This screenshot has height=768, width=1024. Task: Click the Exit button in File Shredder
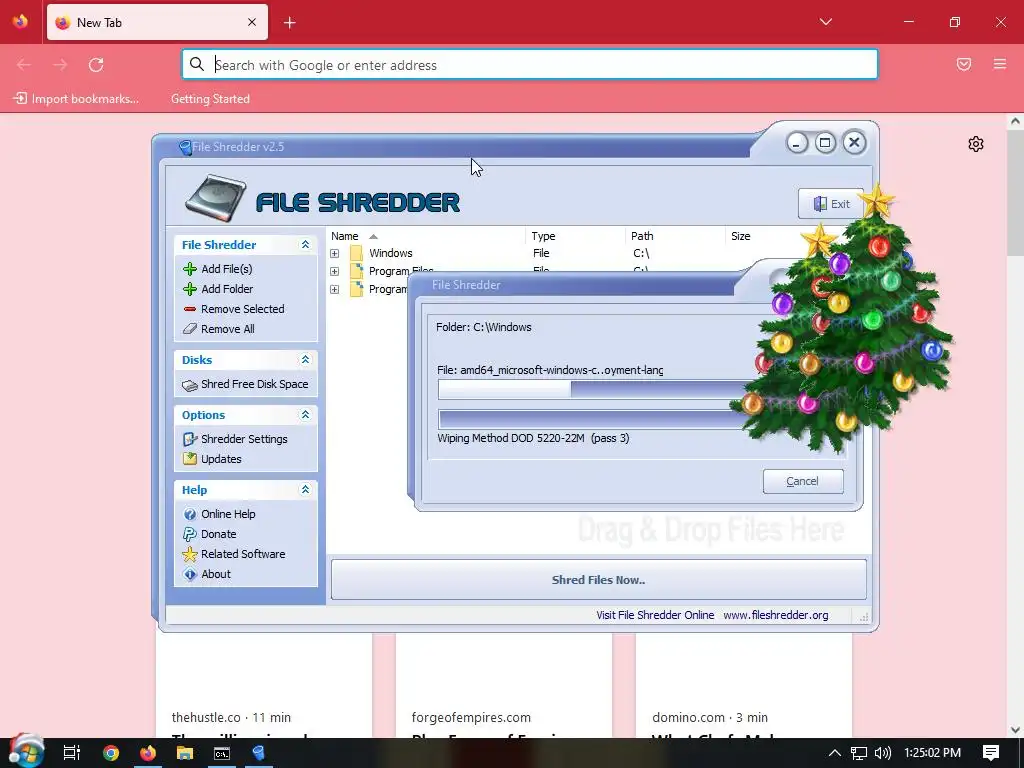[831, 204]
